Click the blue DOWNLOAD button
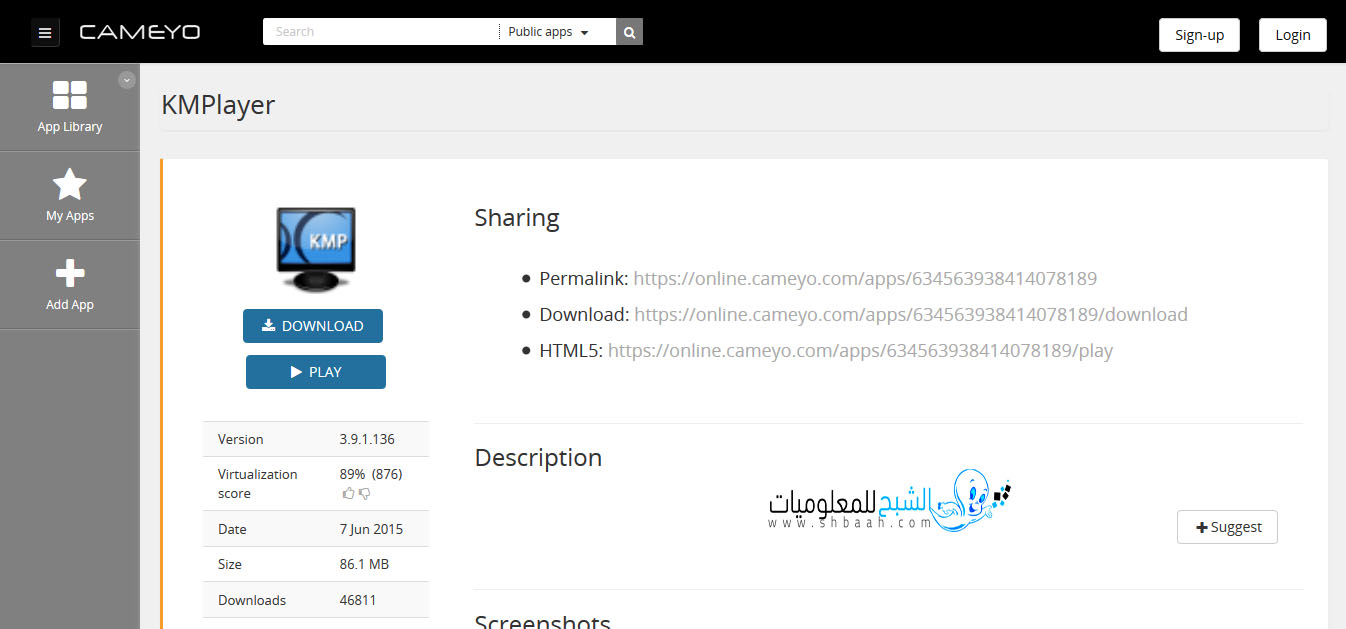 coord(313,326)
